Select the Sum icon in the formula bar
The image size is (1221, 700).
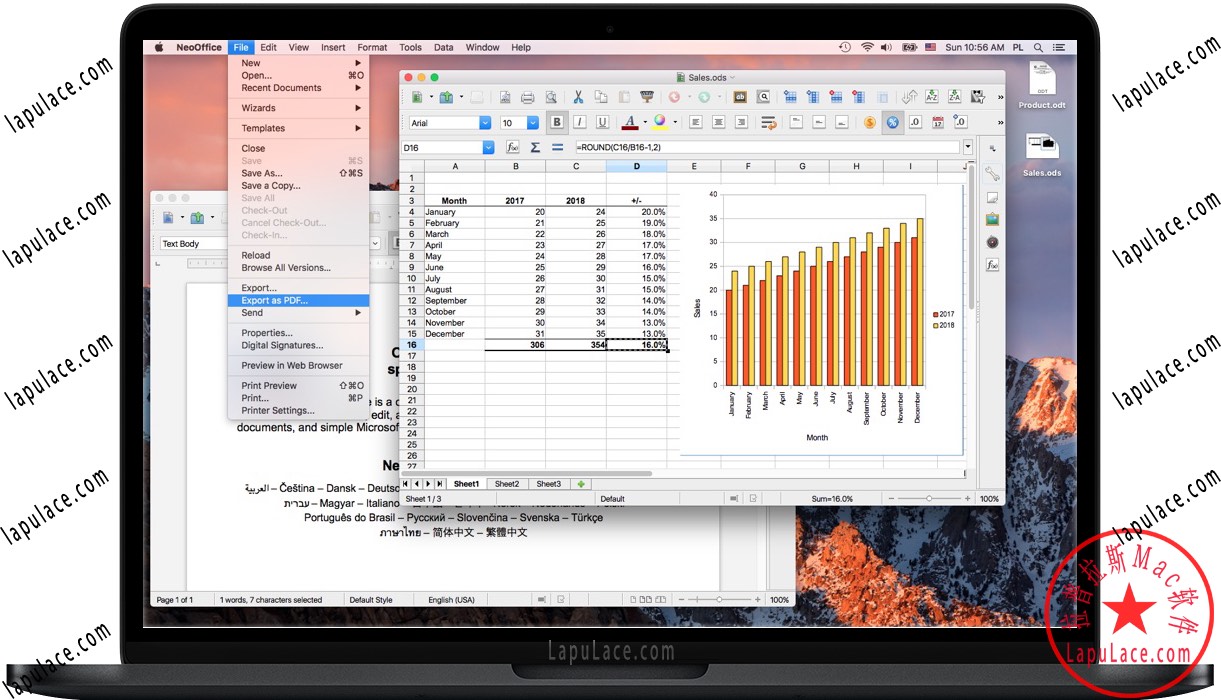(x=535, y=147)
